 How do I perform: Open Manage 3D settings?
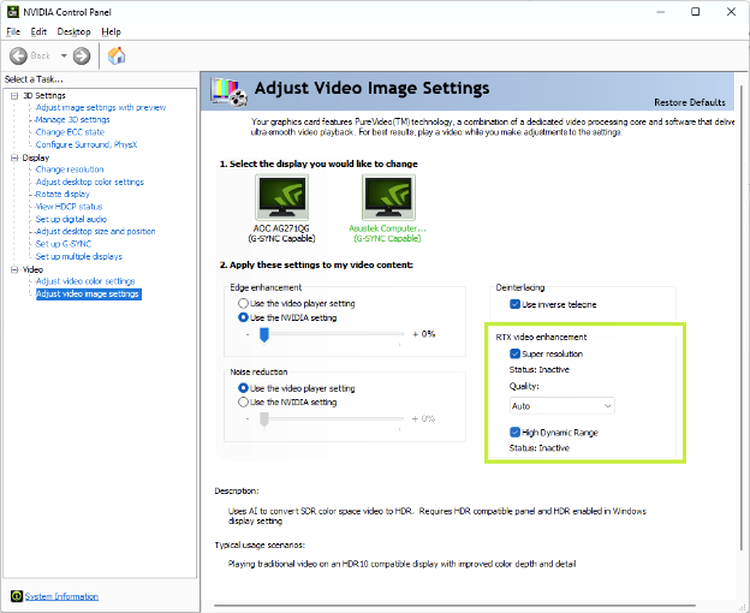pos(73,120)
